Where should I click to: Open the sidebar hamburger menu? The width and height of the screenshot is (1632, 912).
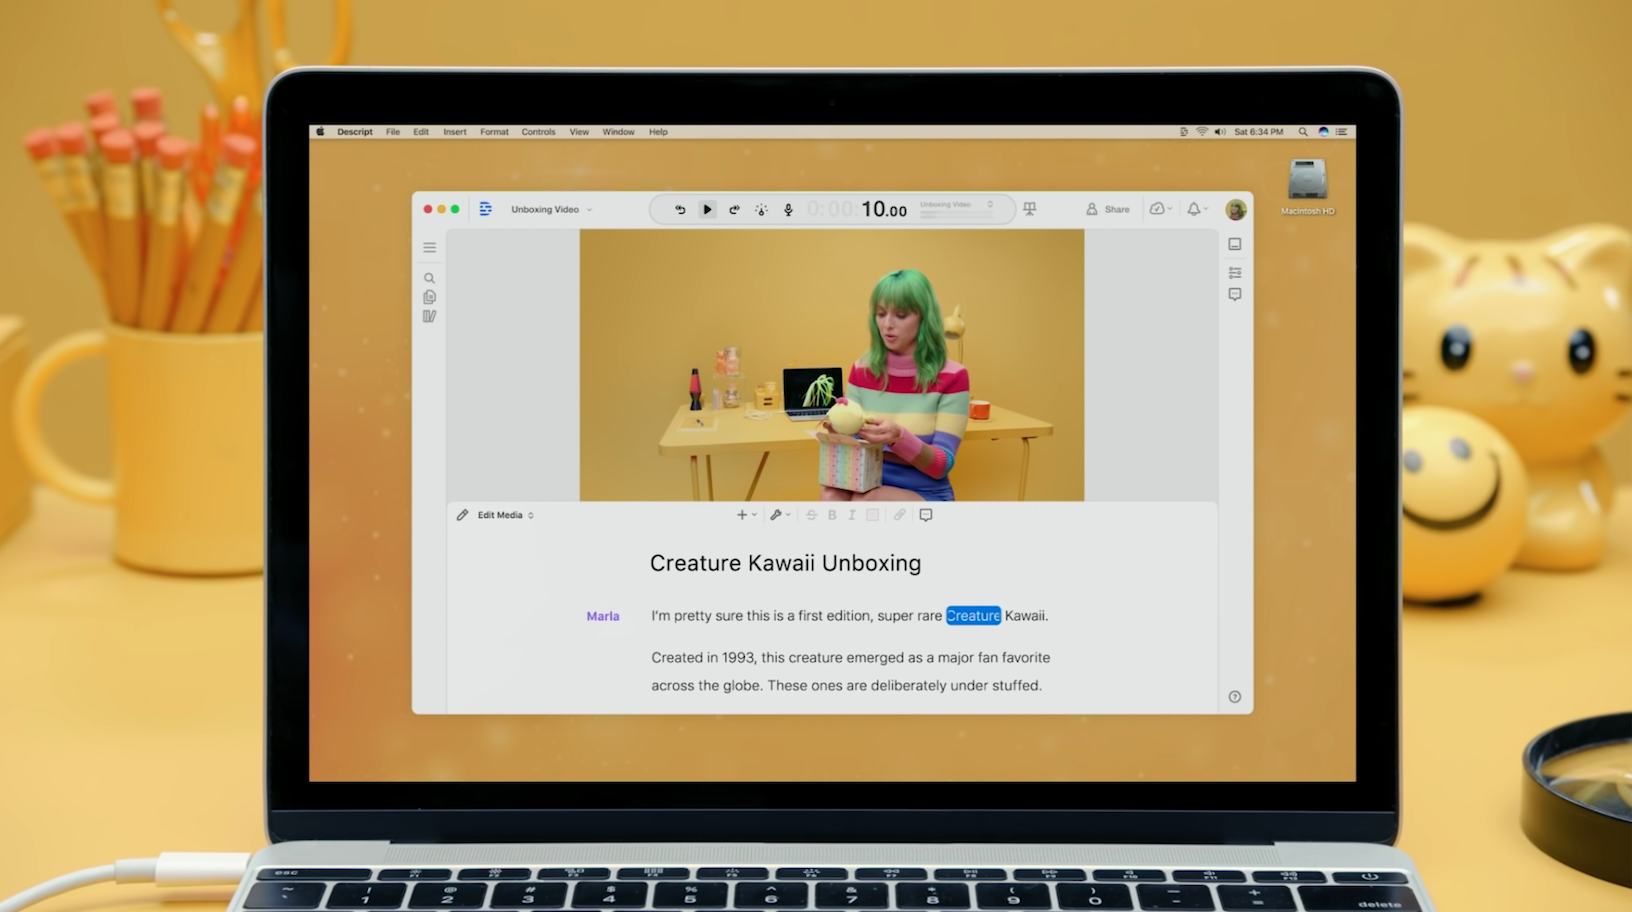click(x=429, y=247)
